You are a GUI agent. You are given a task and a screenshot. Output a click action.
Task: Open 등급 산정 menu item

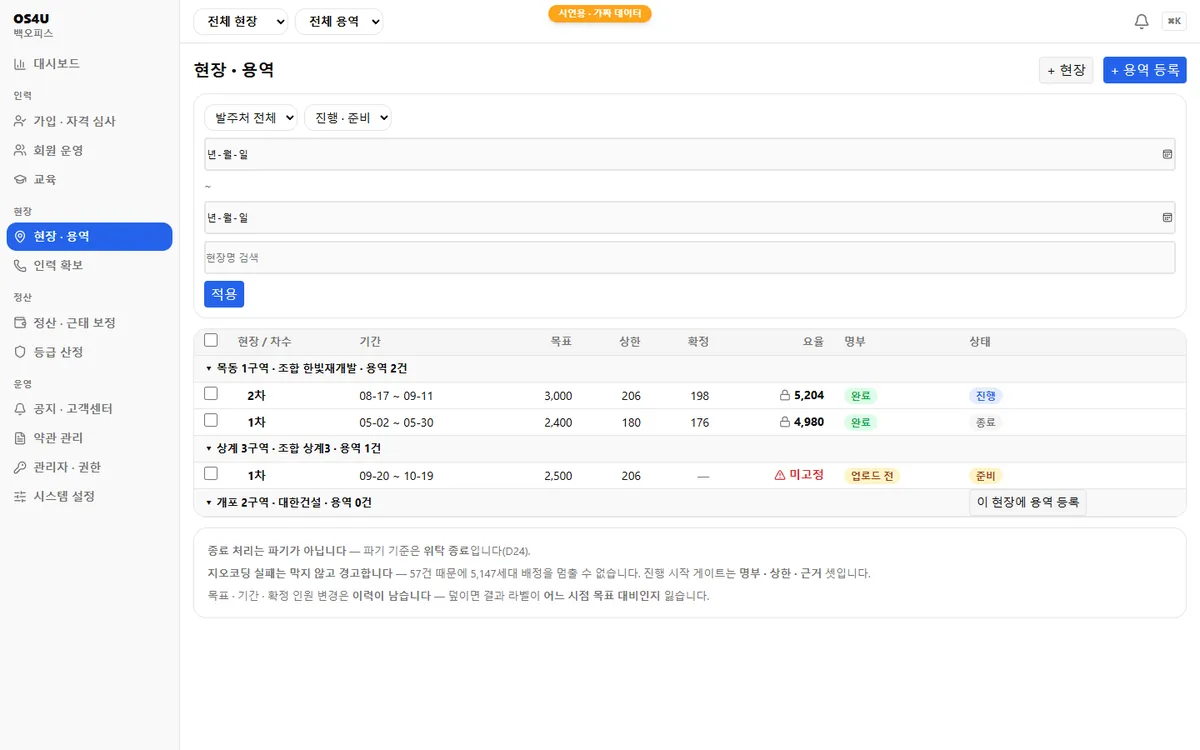click(x=90, y=352)
